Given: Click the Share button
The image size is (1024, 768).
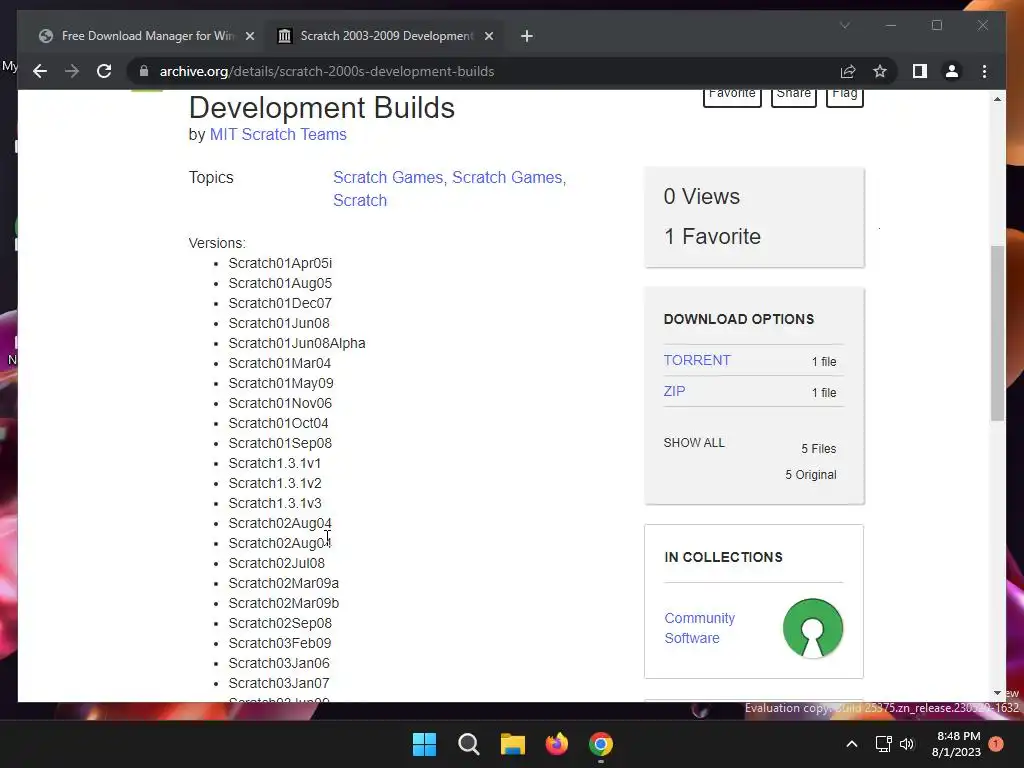Looking at the screenshot, I should (793, 96).
